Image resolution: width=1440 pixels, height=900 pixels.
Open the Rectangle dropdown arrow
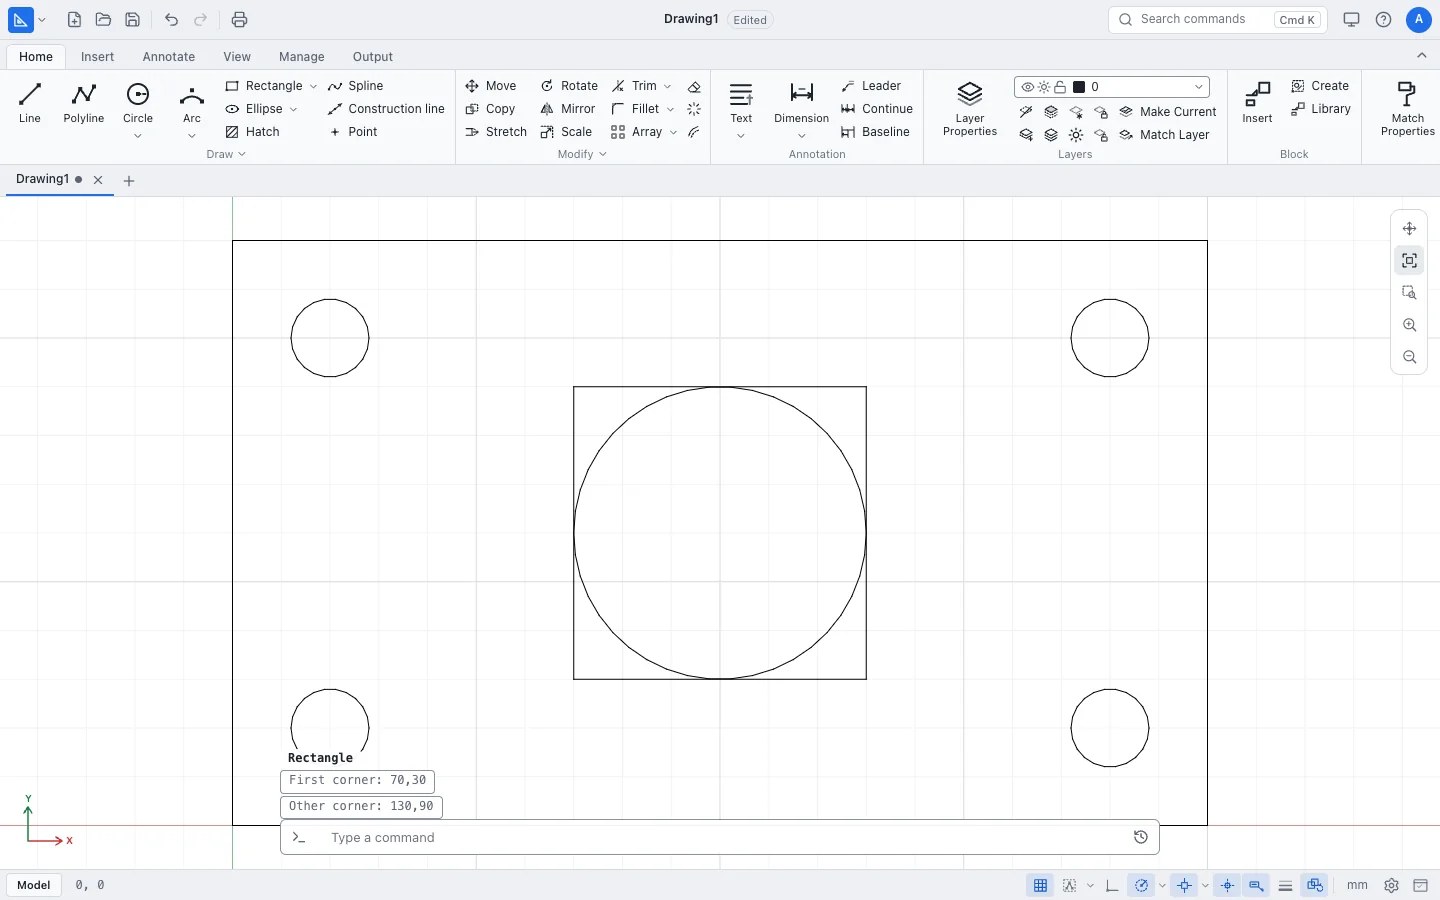[x=313, y=86]
